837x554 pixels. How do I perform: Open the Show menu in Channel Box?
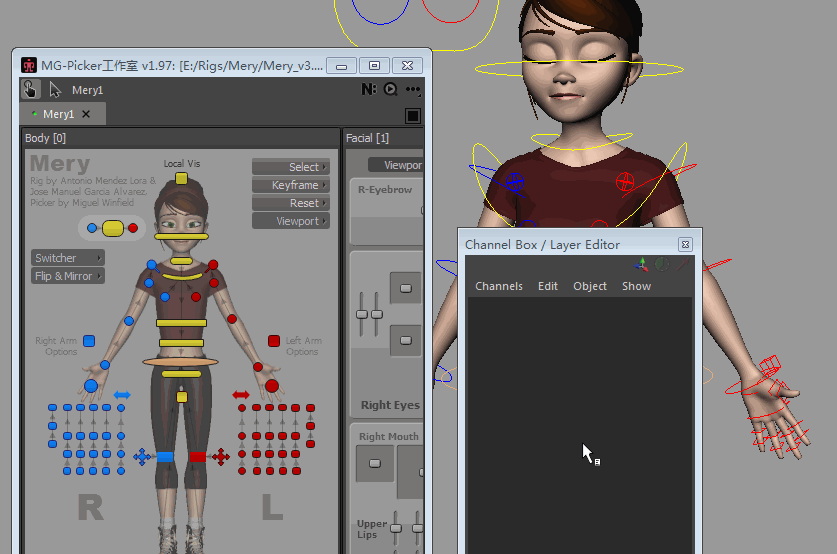(x=636, y=286)
